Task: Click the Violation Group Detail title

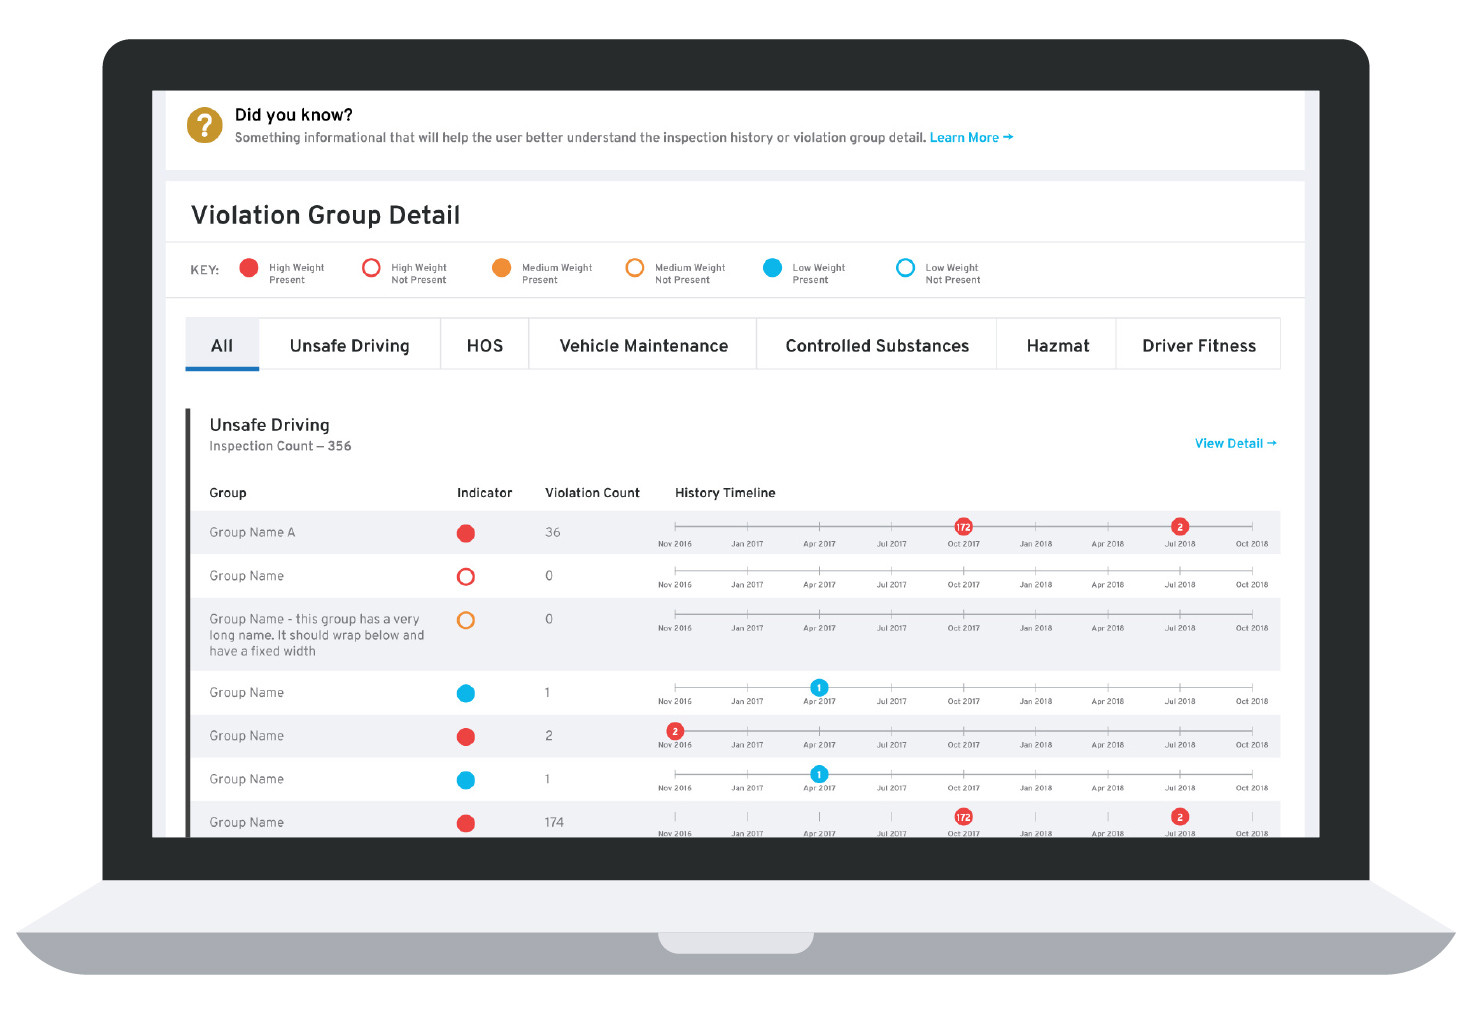Action: coord(325,215)
